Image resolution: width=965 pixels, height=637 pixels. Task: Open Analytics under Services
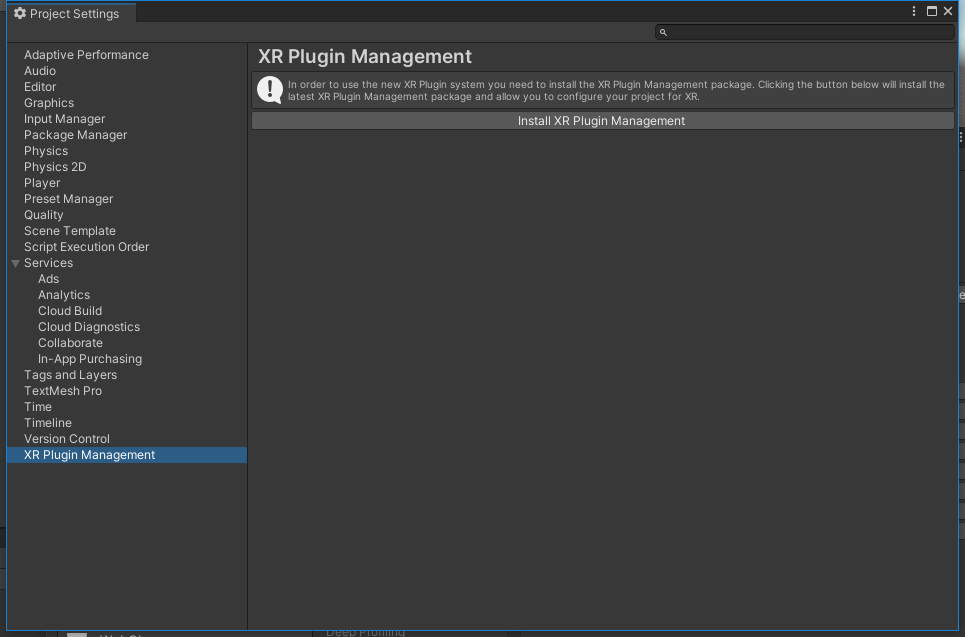pyautogui.click(x=64, y=295)
